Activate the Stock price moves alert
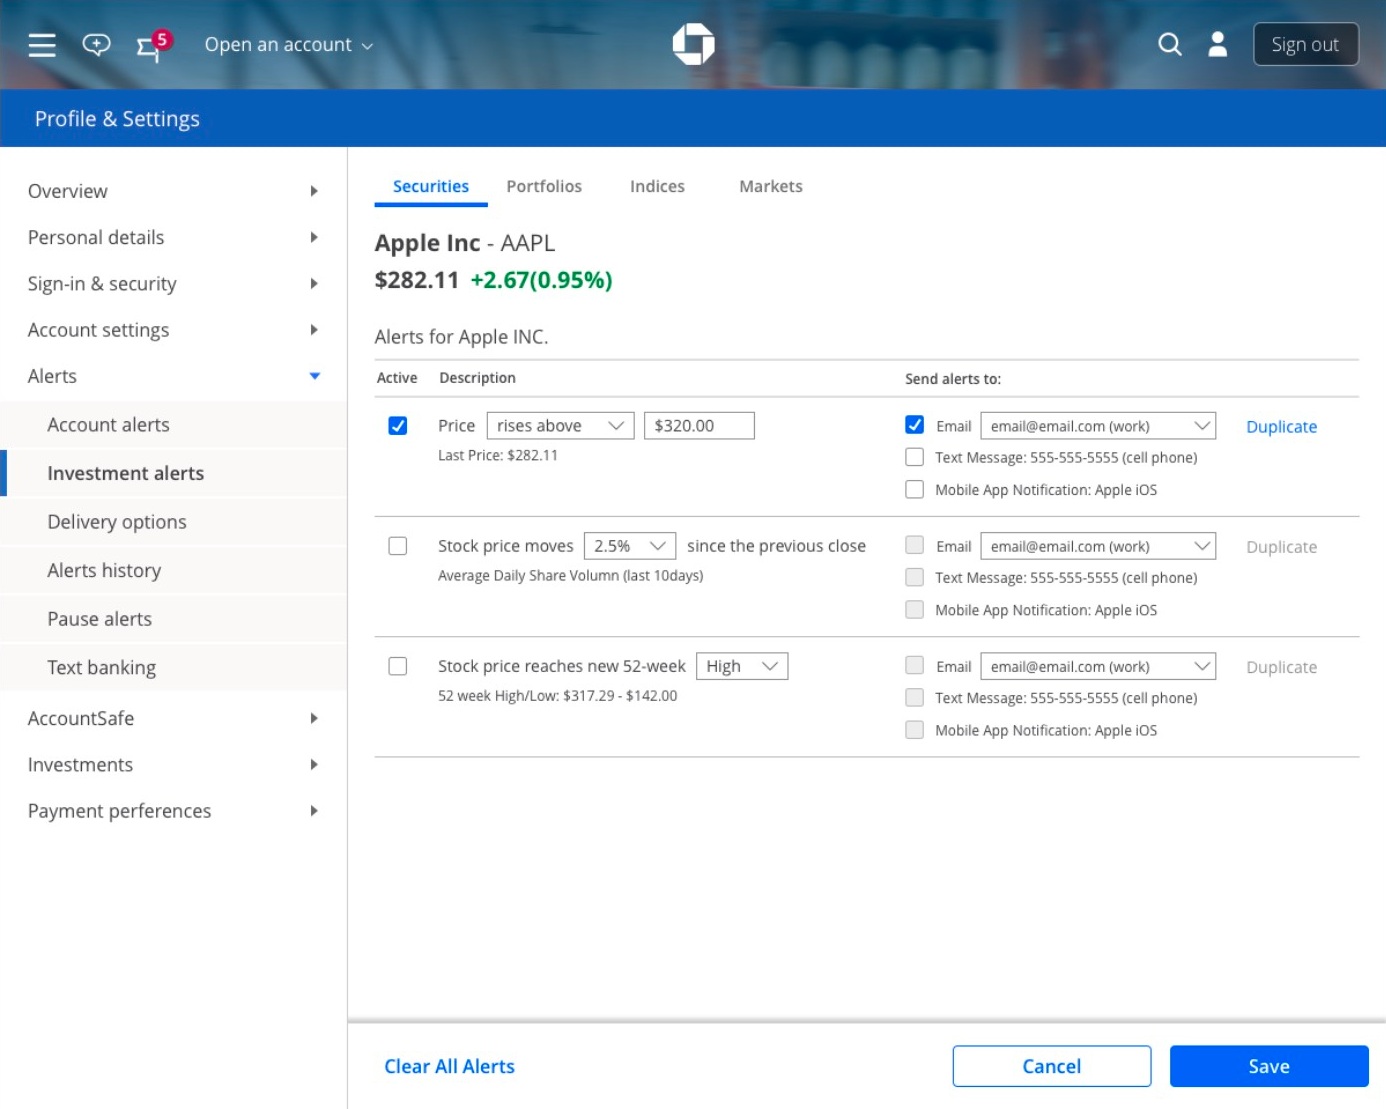 (398, 546)
